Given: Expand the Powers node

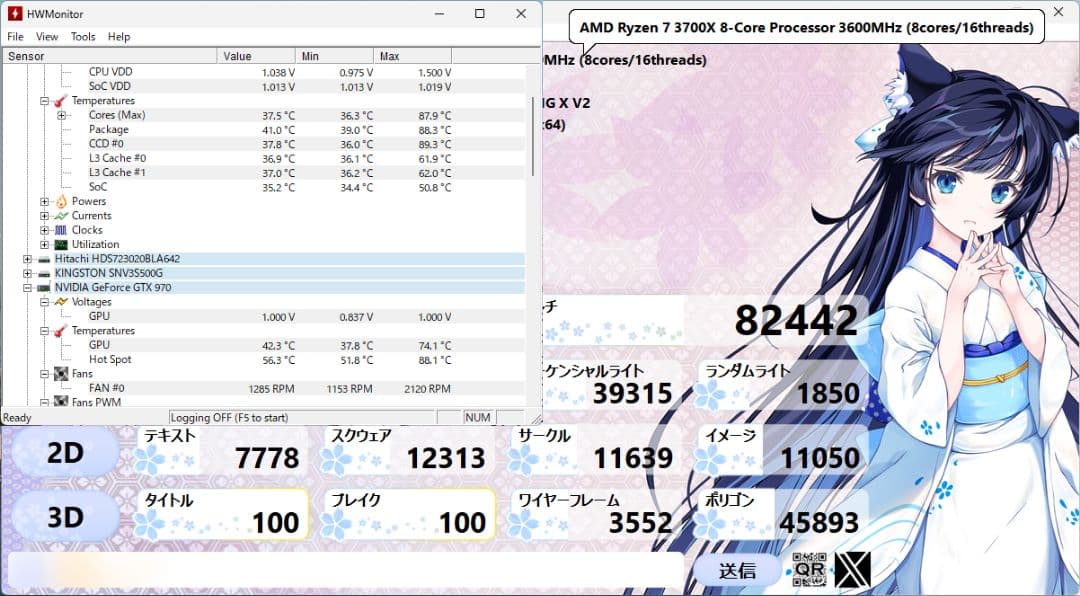Looking at the screenshot, I should click(x=44, y=202).
